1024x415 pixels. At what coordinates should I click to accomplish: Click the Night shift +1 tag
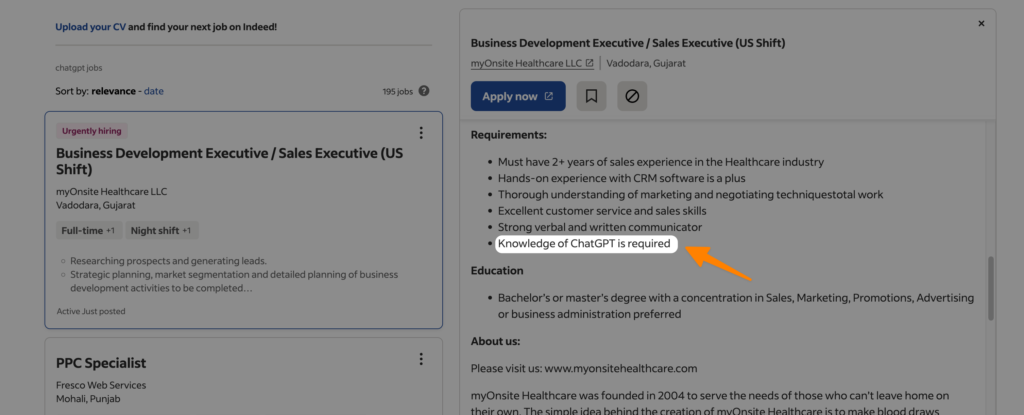pyautogui.click(x=162, y=231)
